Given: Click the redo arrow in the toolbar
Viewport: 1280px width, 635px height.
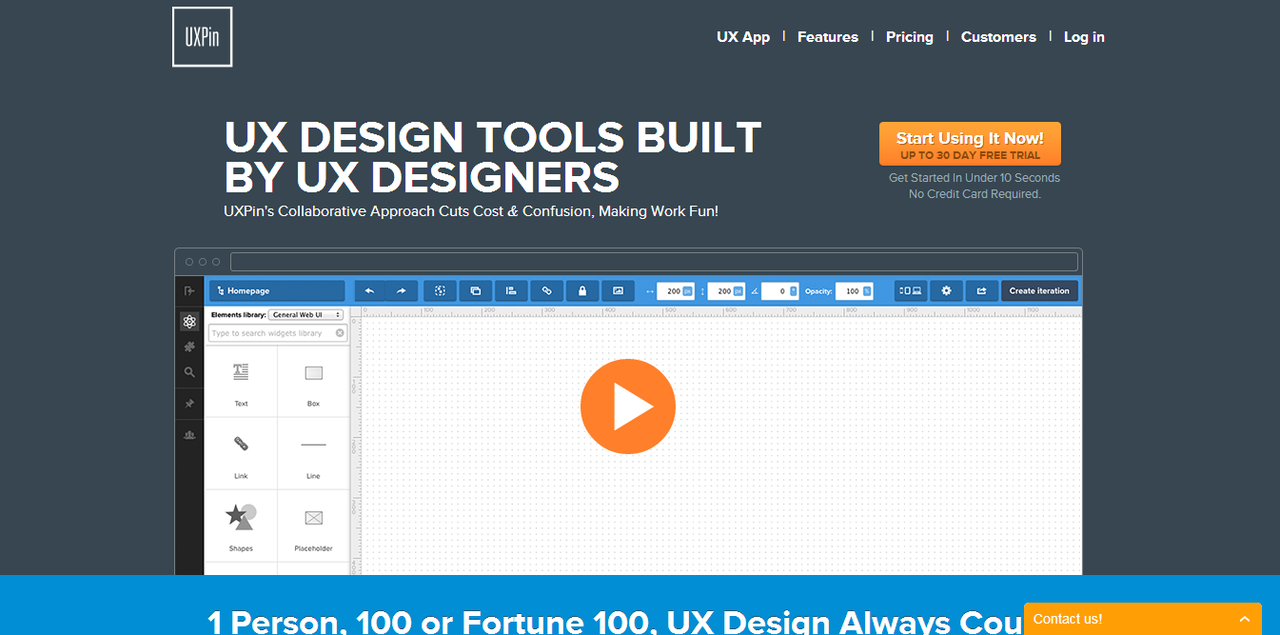Looking at the screenshot, I should [x=401, y=291].
